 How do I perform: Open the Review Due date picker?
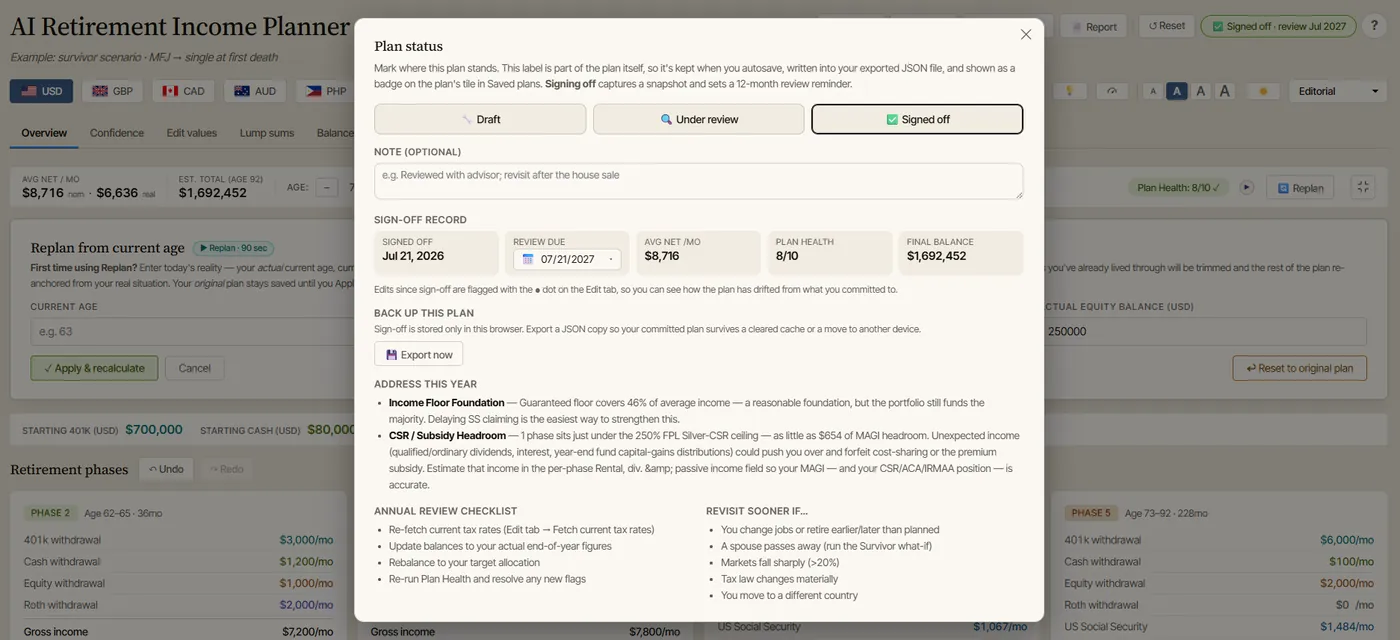pos(567,259)
